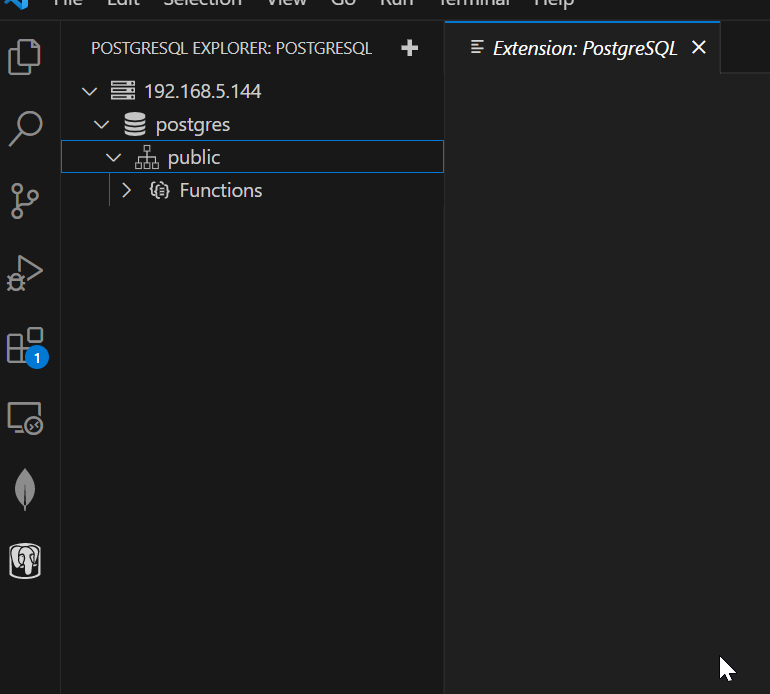
Task: Open the Explorer files view
Action: tap(24, 57)
